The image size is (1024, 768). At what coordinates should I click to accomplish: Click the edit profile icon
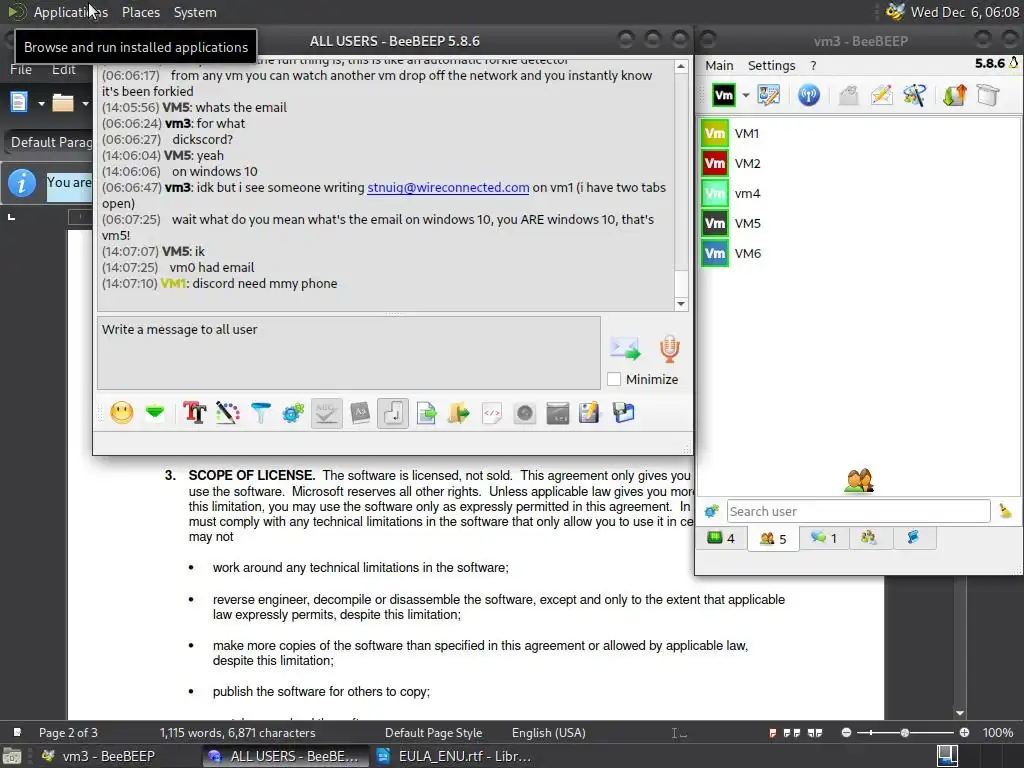(x=769, y=95)
